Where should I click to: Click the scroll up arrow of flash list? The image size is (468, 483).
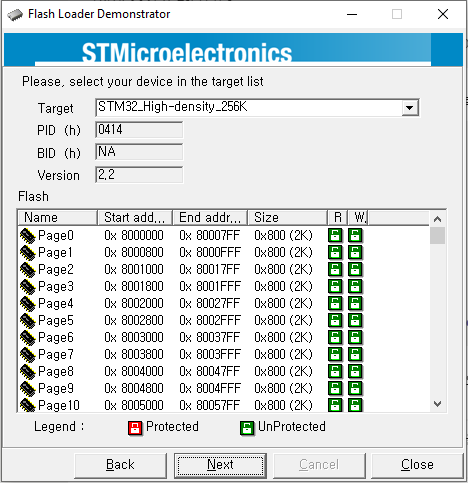437,219
